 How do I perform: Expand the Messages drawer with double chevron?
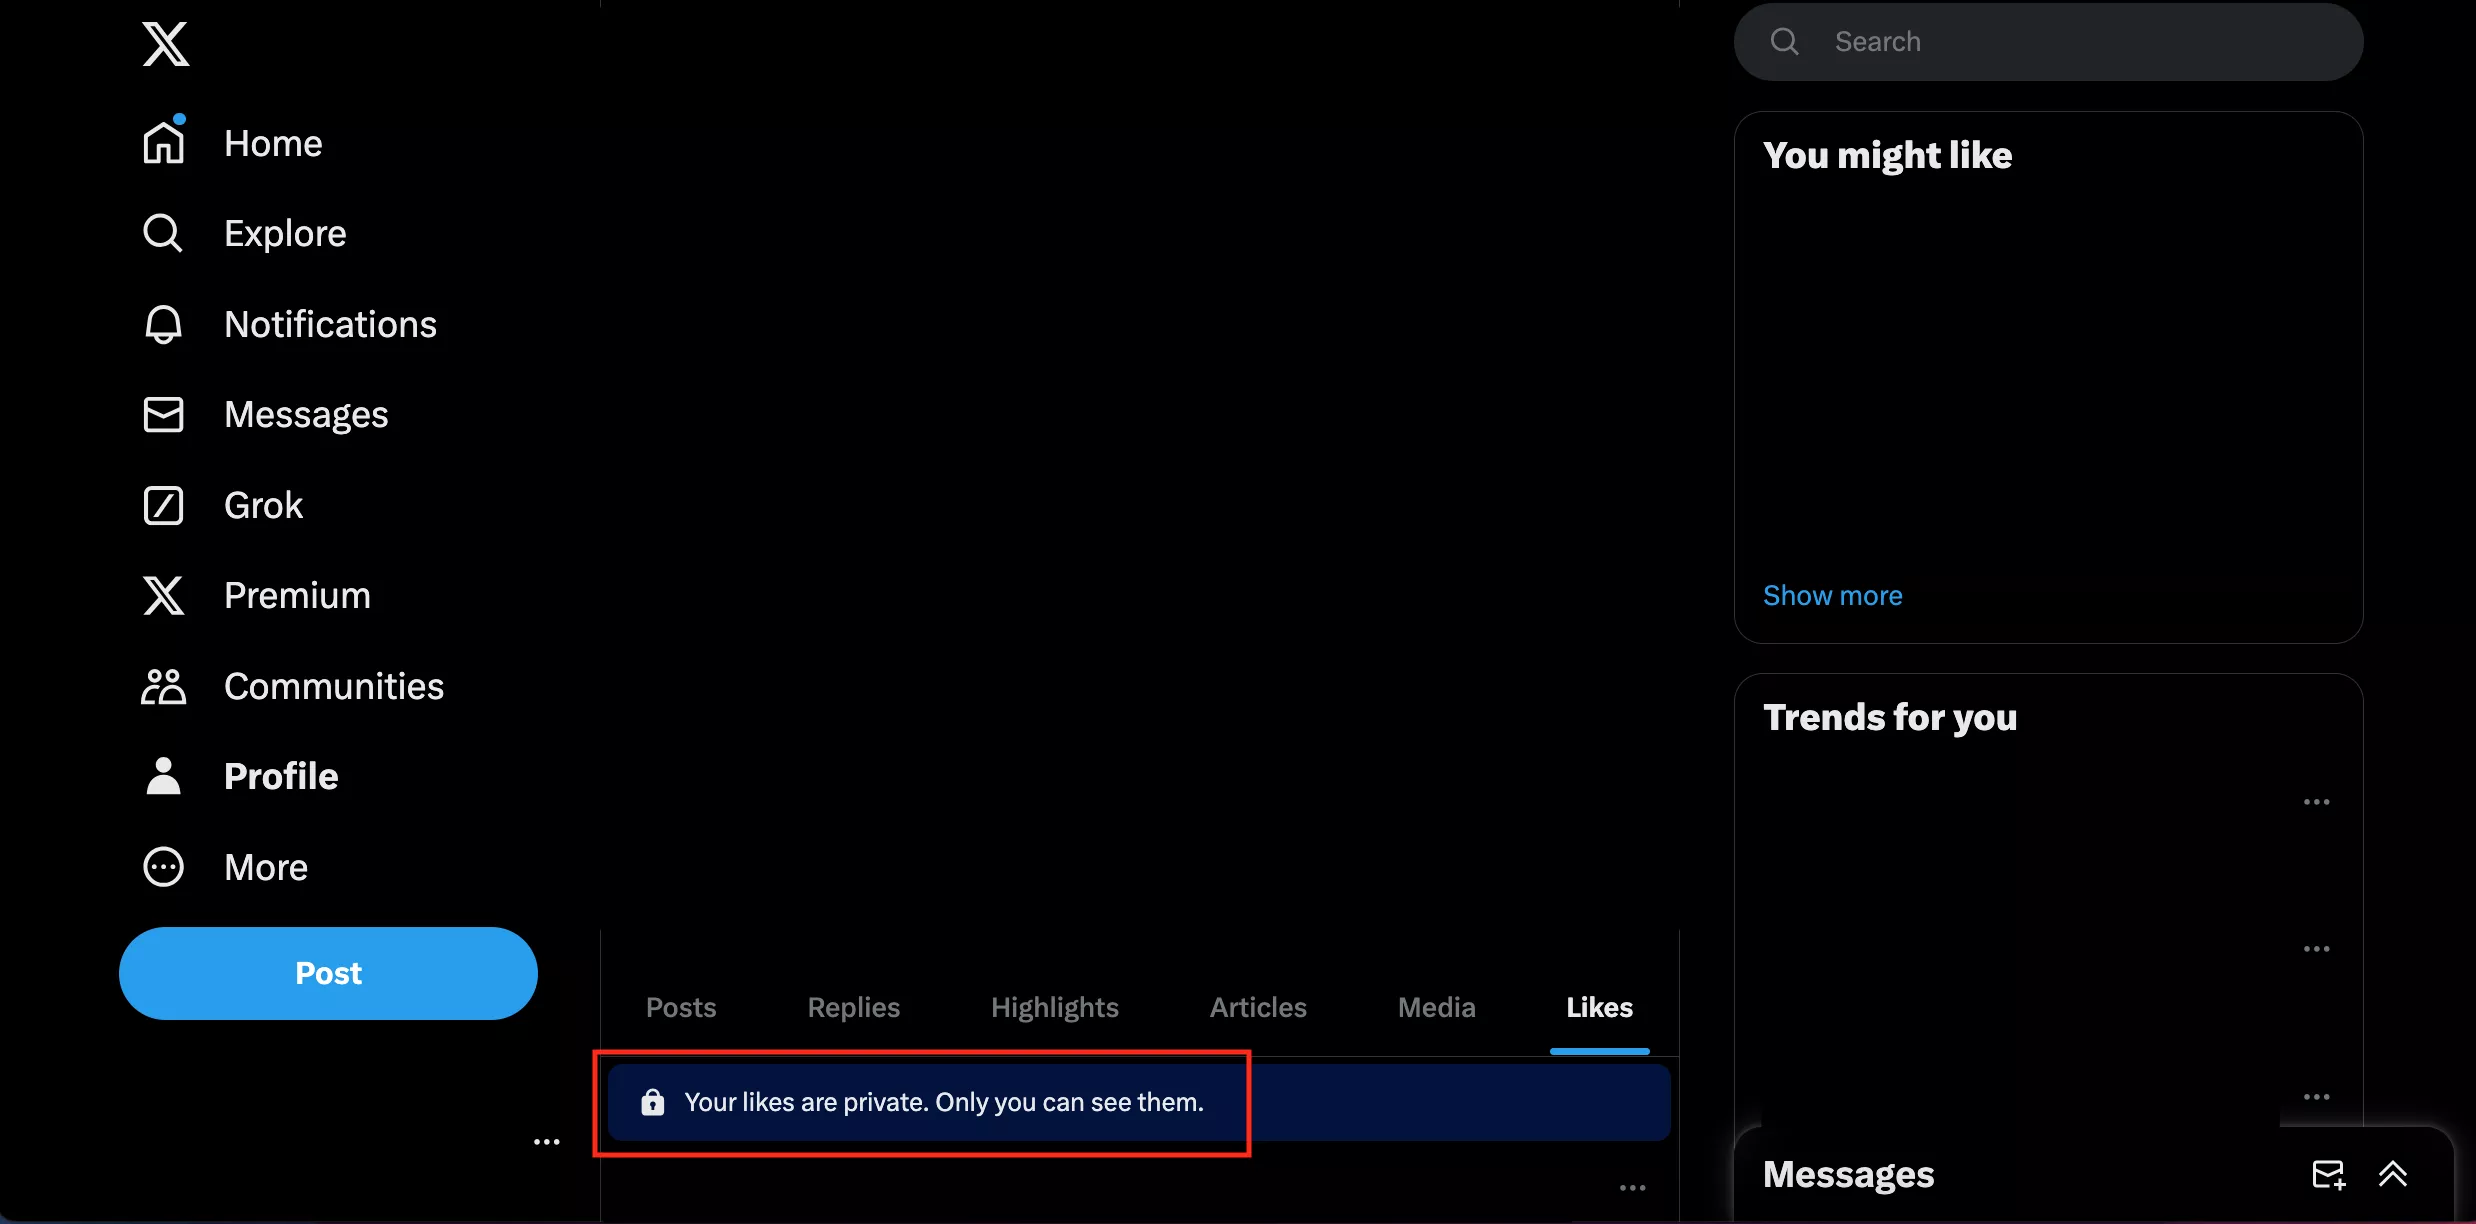pyautogui.click(x=2393, y=1174)
